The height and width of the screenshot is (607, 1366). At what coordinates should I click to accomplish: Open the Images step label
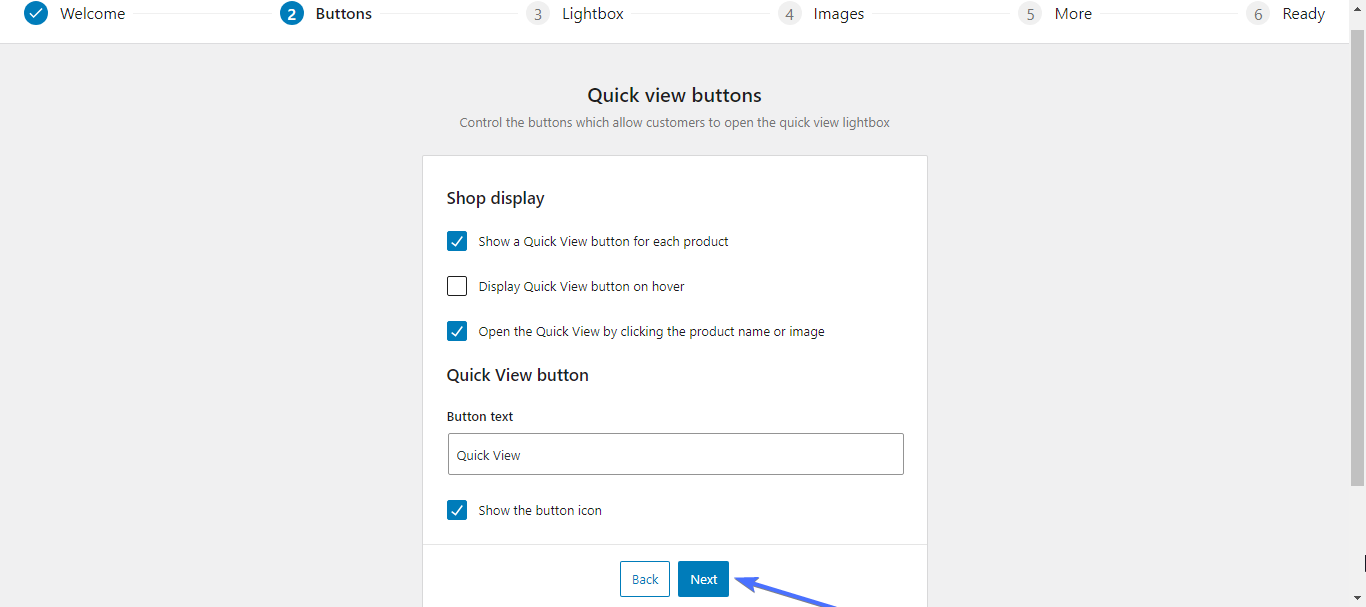click(x=838, y=14)
